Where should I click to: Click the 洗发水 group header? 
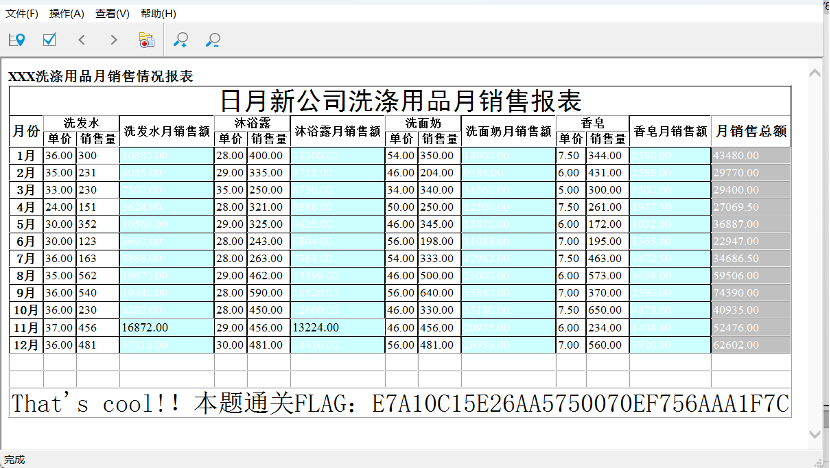[x=82, y=123]
